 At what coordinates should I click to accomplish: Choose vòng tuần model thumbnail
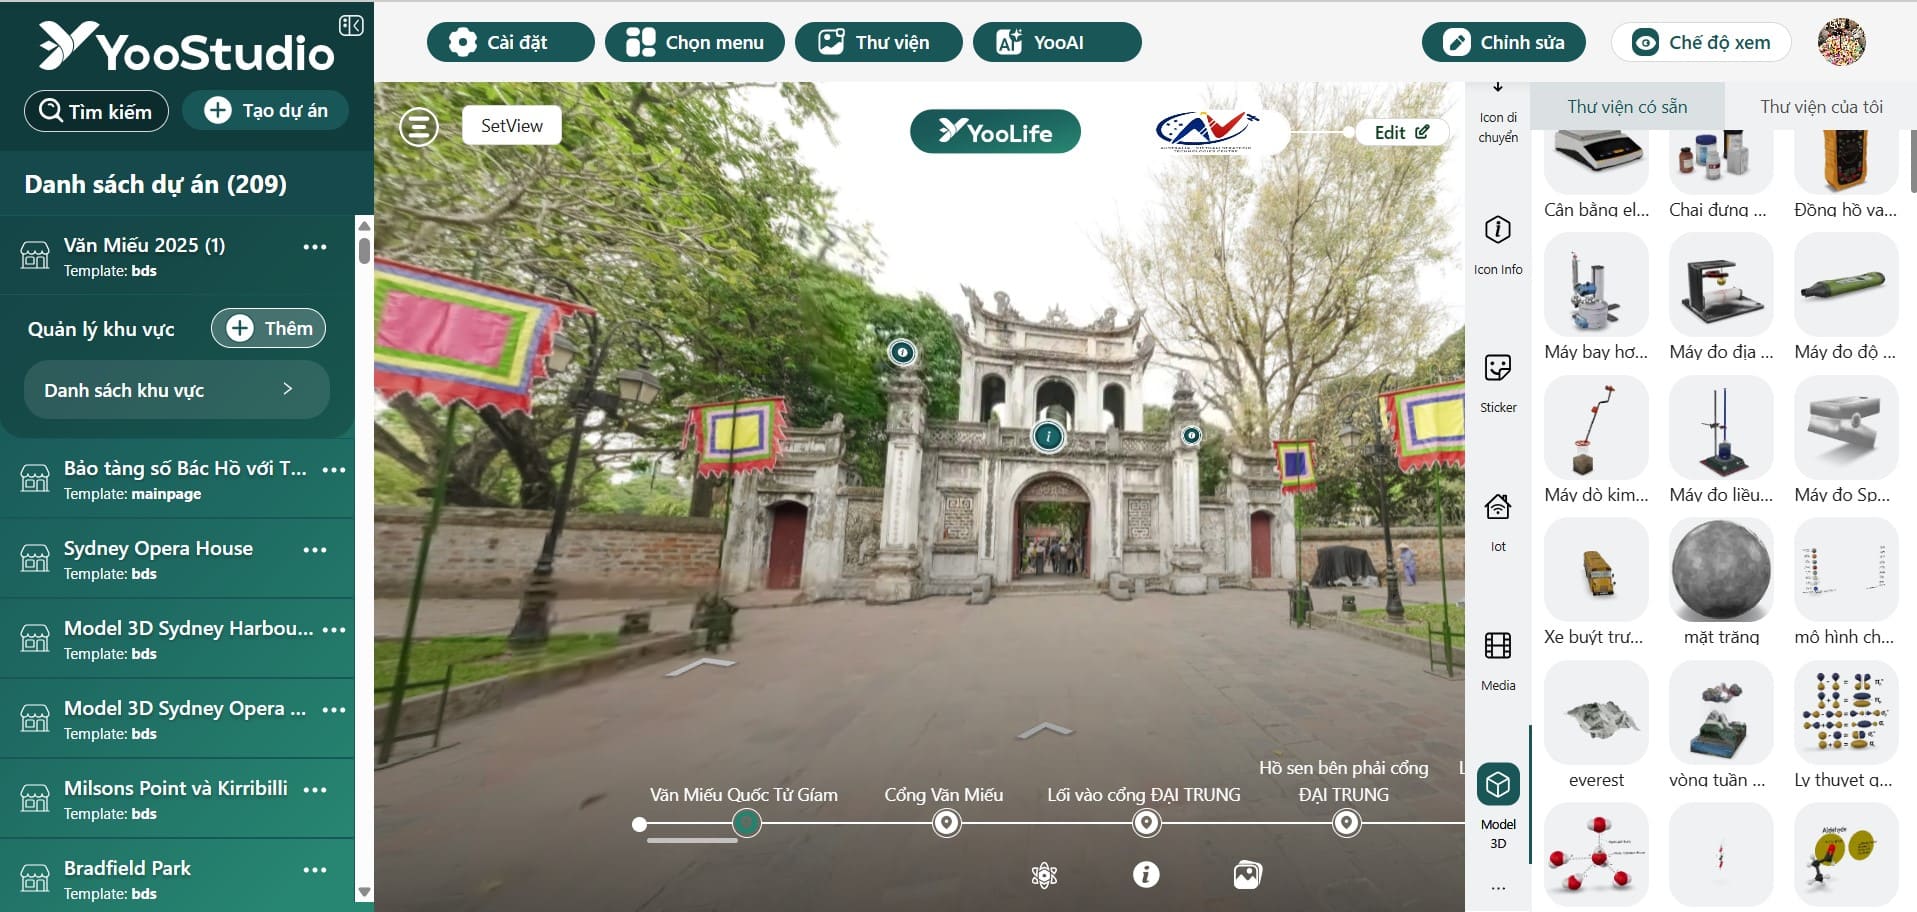click(1721, 713)
